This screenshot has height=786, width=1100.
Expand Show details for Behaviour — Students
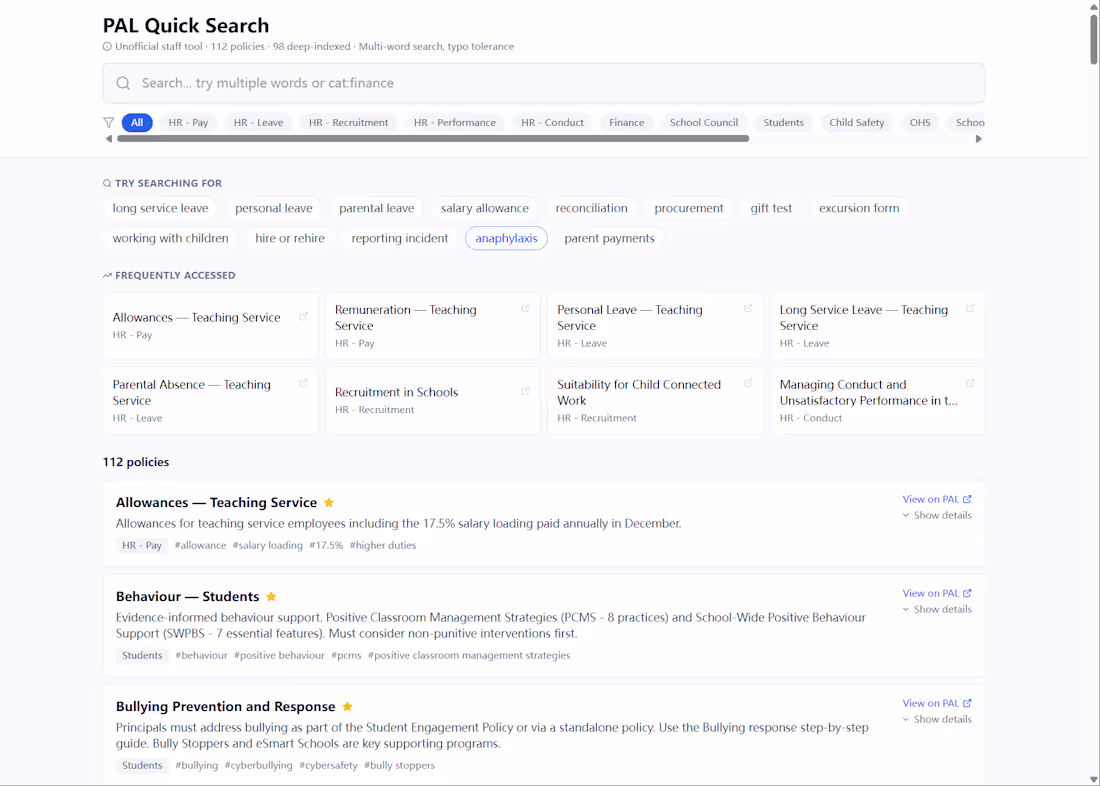[x=937, y=610]
